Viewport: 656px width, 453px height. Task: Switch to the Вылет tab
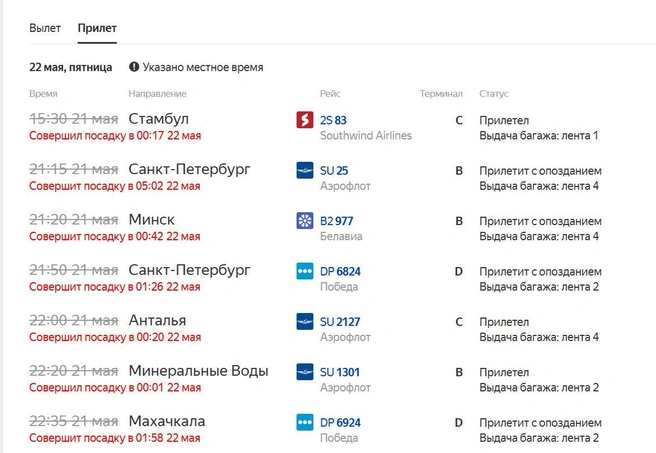[45, 28]
